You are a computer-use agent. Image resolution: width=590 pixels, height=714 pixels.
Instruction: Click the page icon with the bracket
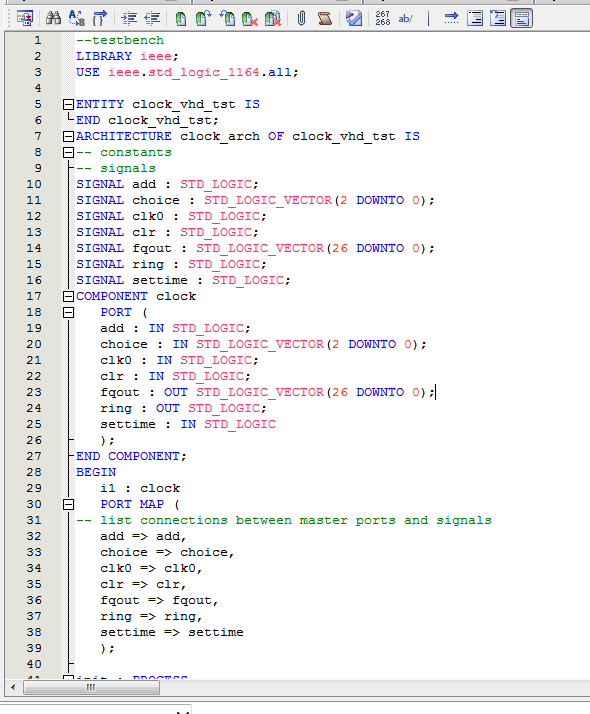tap(498, 18)
